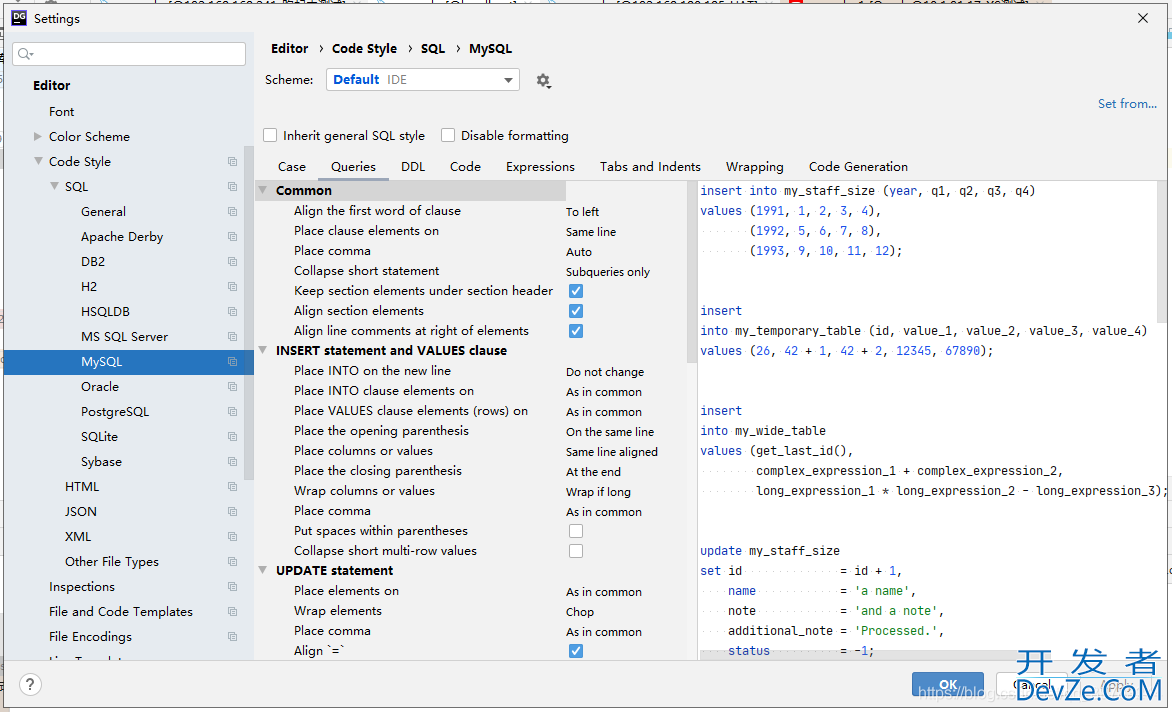Click the DataGrip logo in Settings title bar
The height and width of the screenshot is (712, 1172).
[19, 18]
